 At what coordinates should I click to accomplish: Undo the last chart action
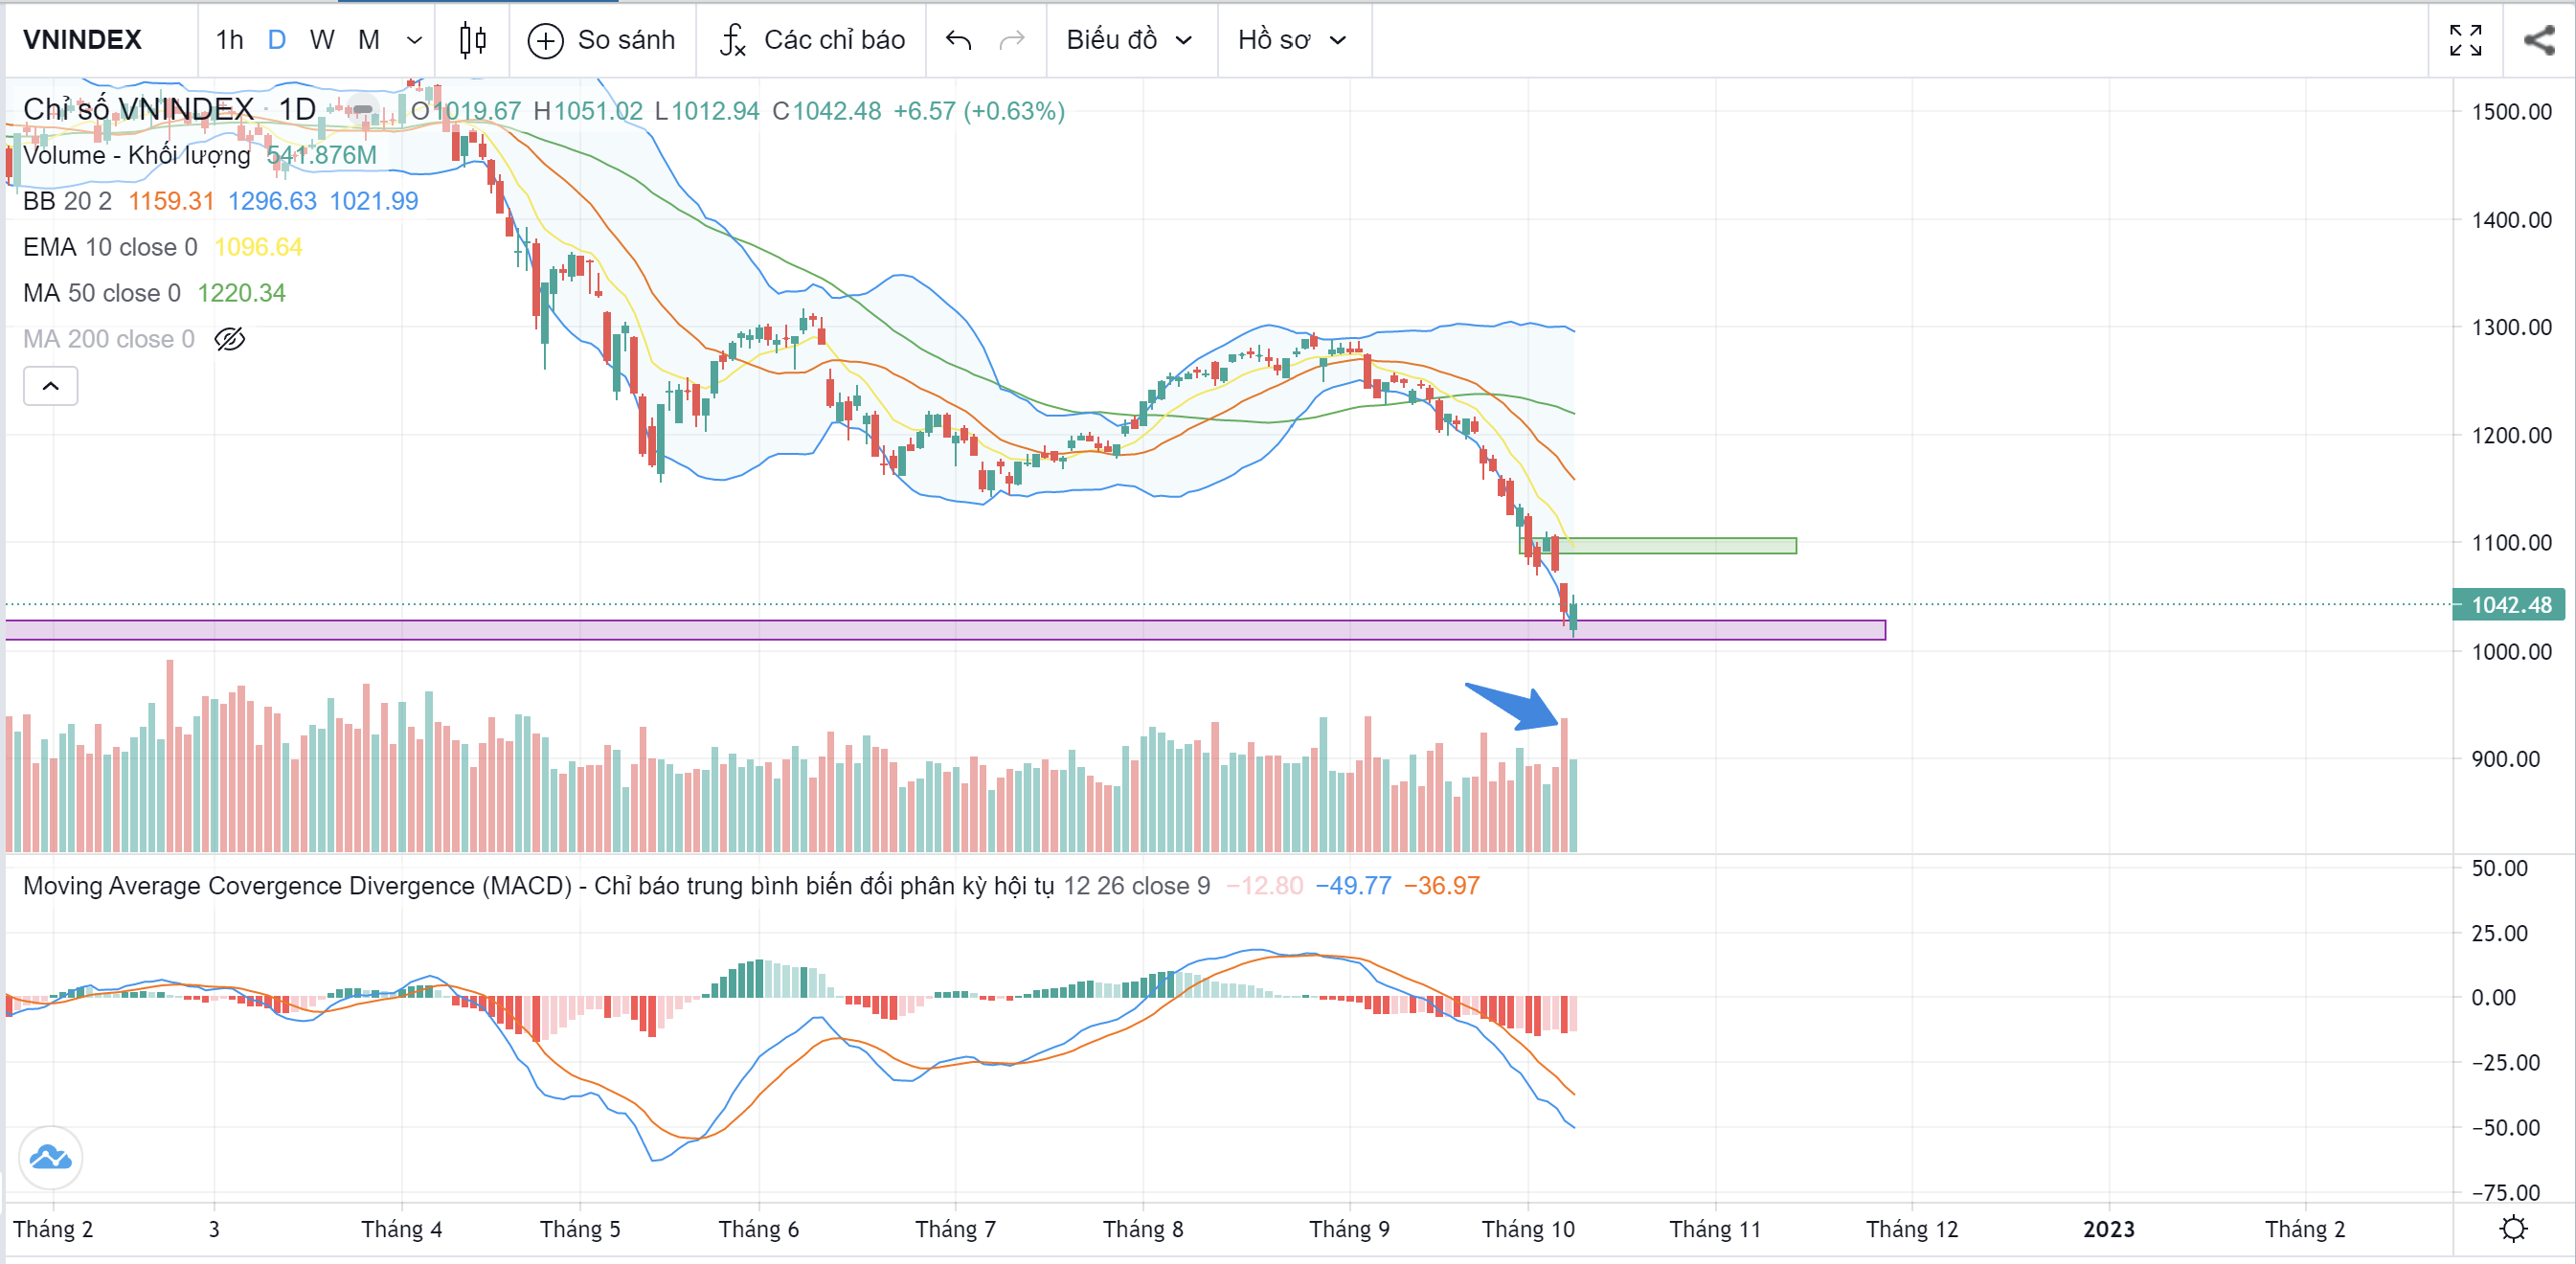[958, 40]
